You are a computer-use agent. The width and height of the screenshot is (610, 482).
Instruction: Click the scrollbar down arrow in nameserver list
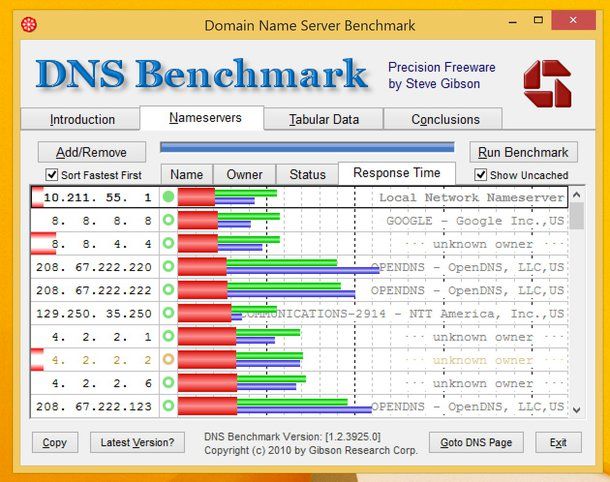577,410
